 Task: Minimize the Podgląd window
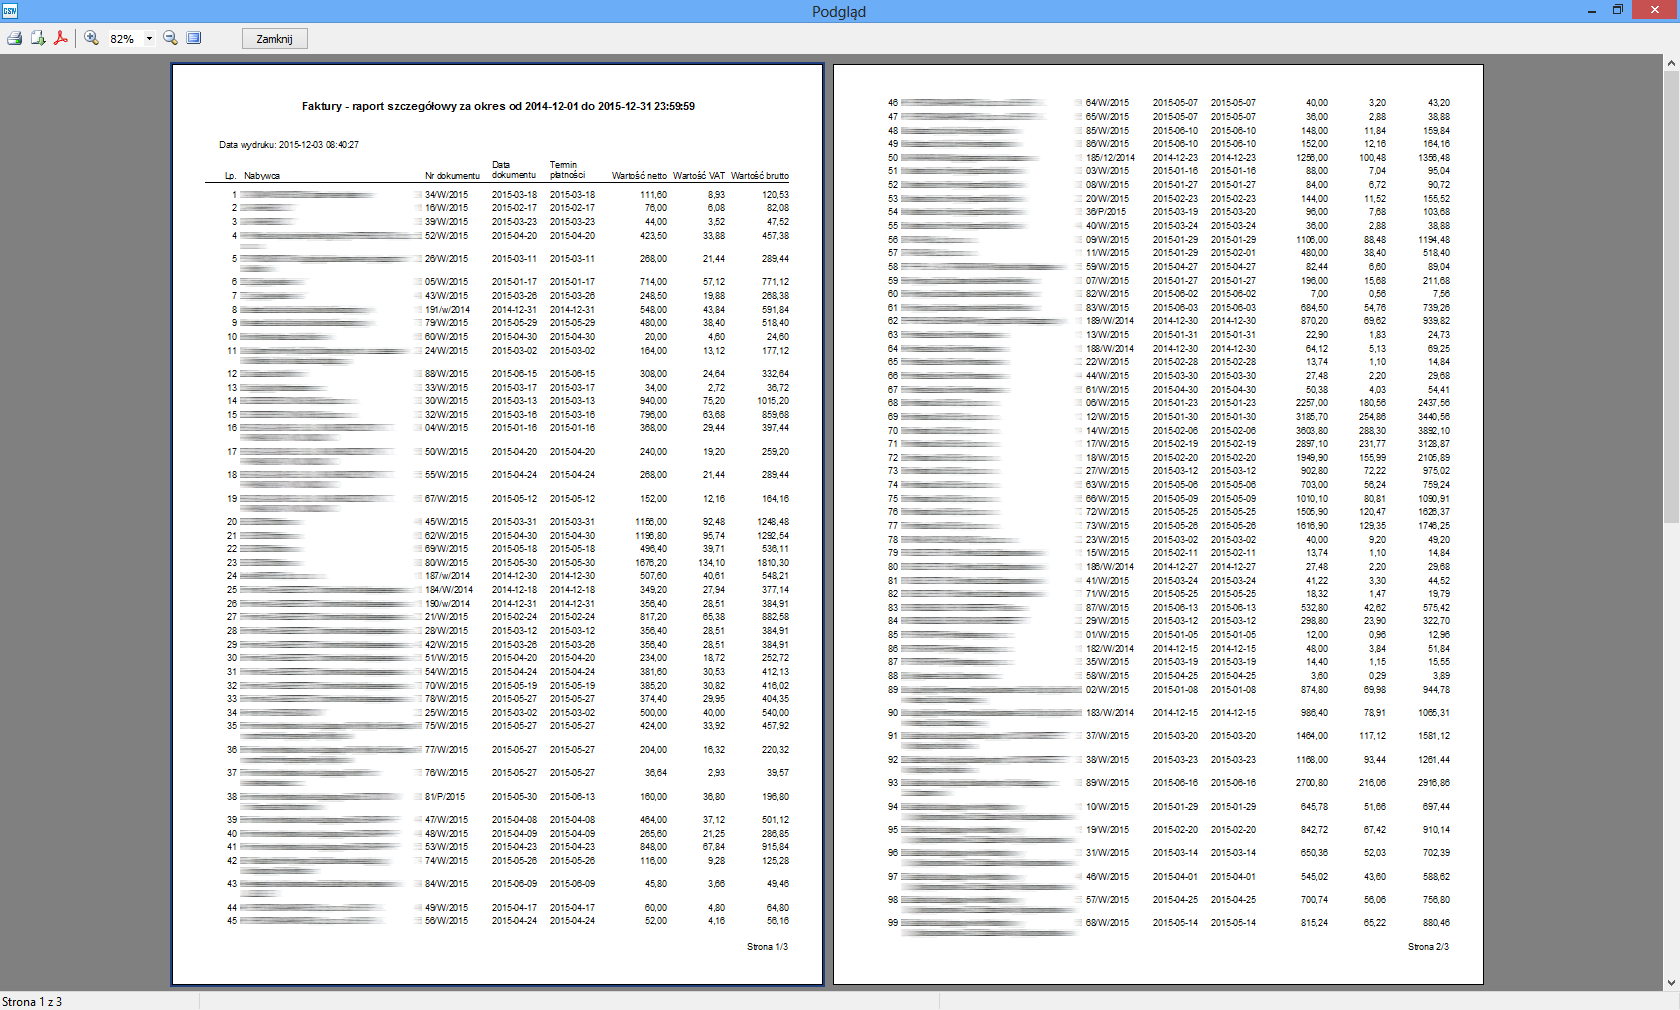click(x=1591, y=11)
